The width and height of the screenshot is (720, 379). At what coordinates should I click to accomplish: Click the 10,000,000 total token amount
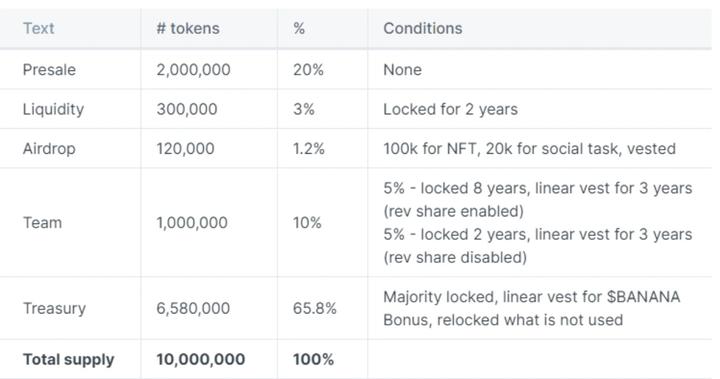(200, 359)
